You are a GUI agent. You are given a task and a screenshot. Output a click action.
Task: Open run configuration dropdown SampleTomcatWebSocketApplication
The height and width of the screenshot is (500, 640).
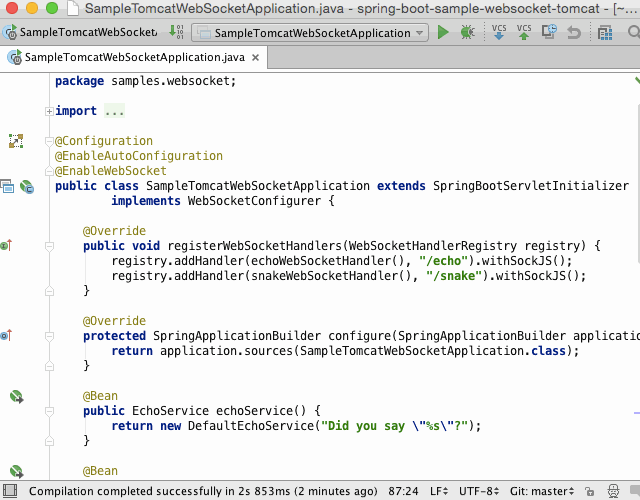click(x=310, y=33)
